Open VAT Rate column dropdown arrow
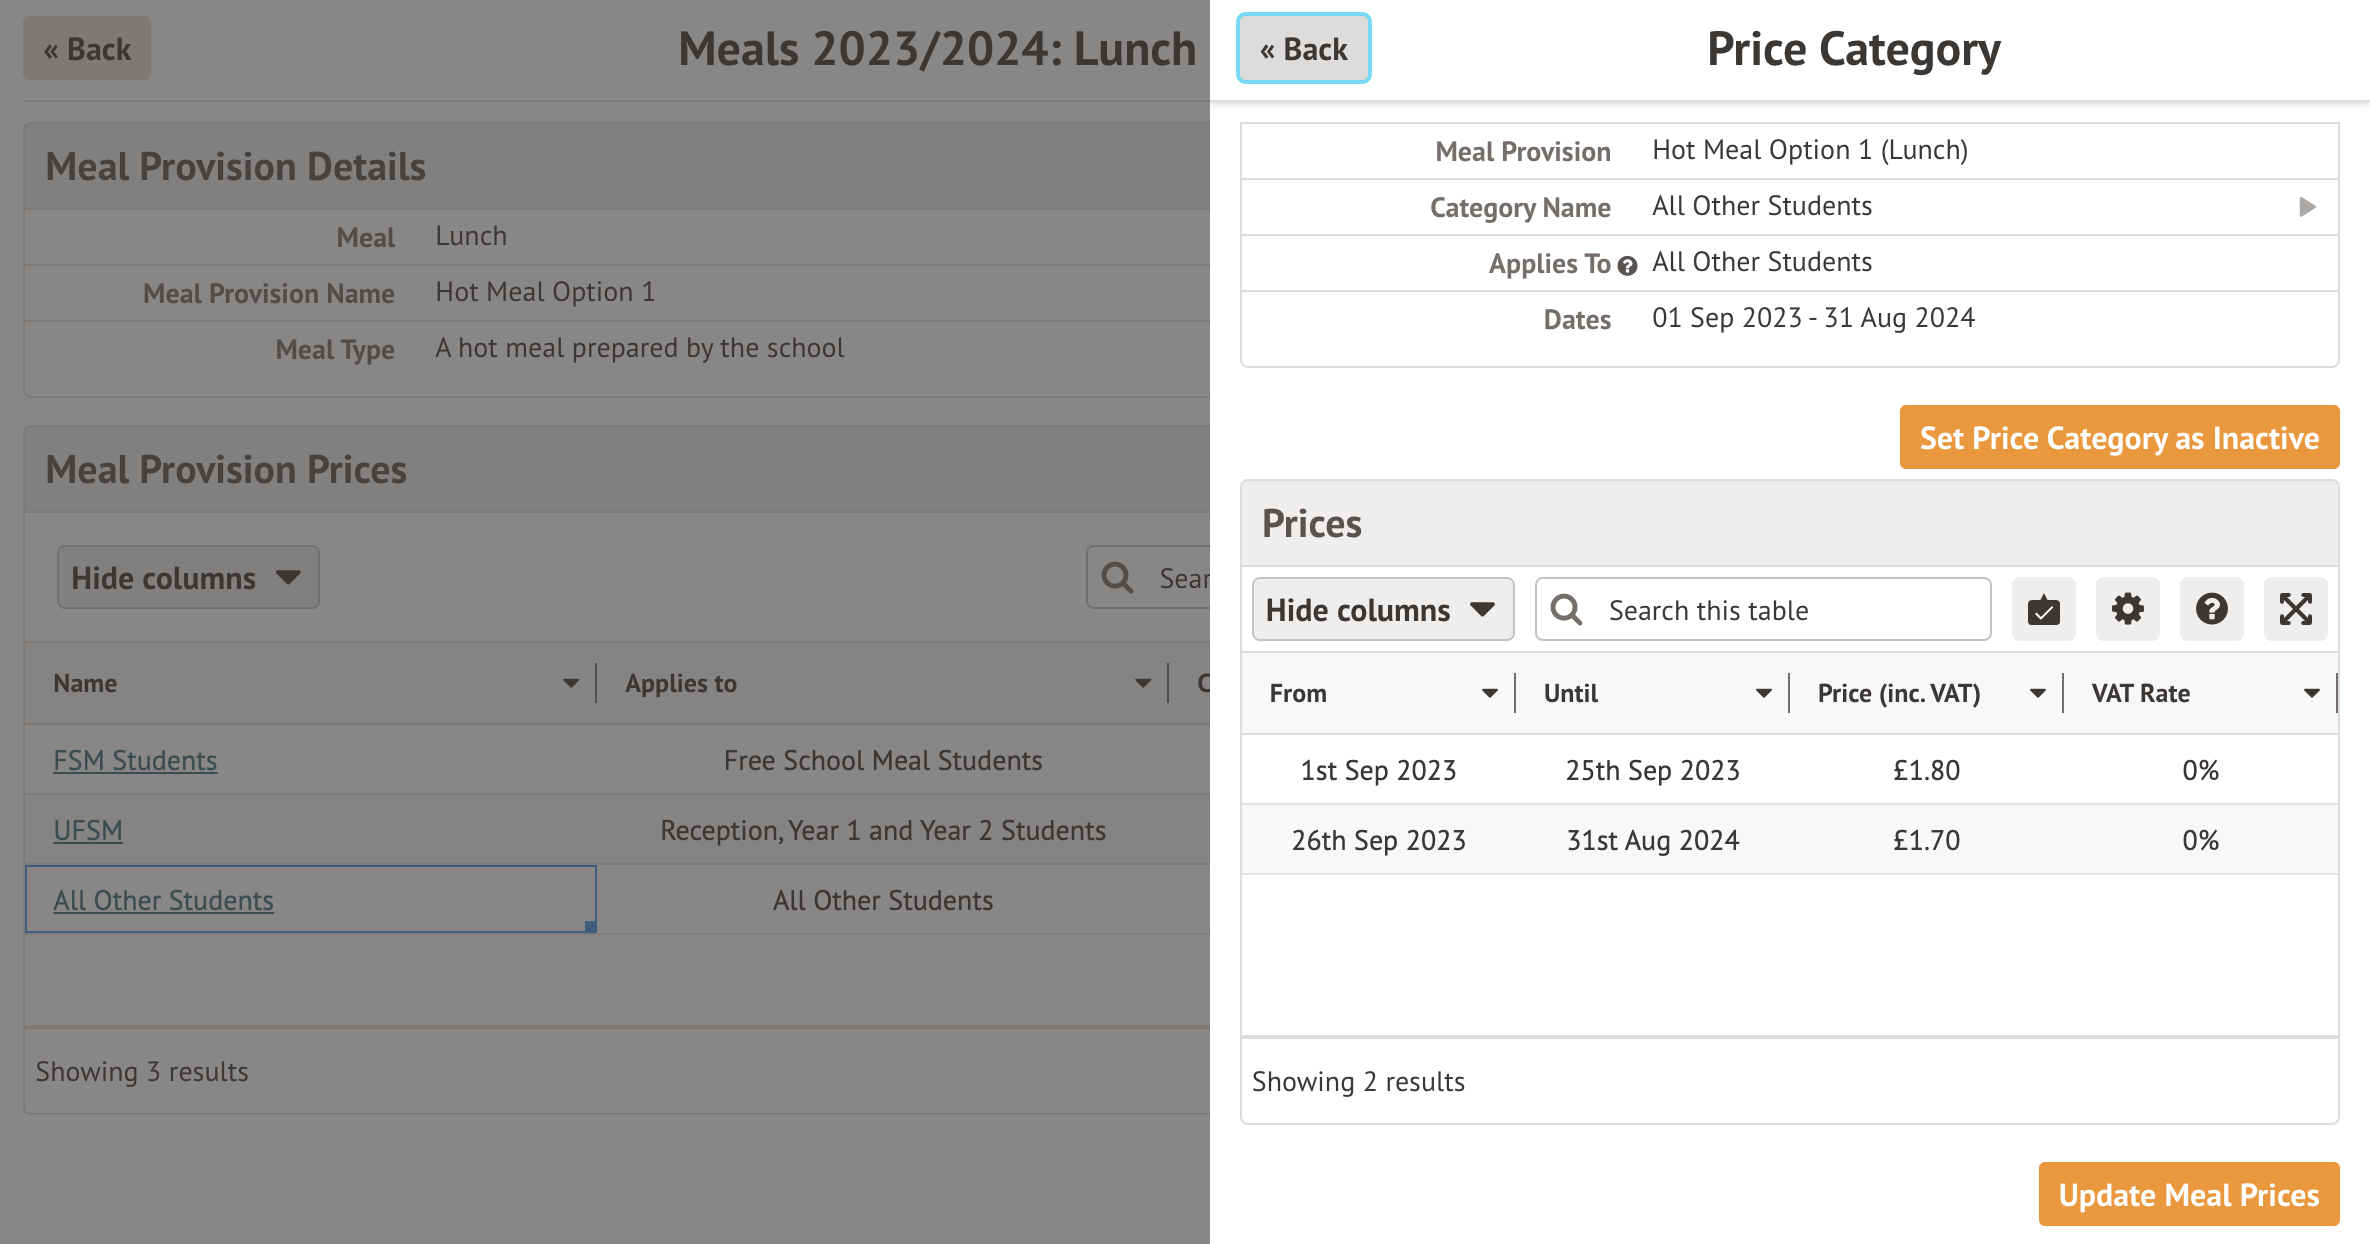Viewport: 2370px width, 1244px height. coord(2311,694)
